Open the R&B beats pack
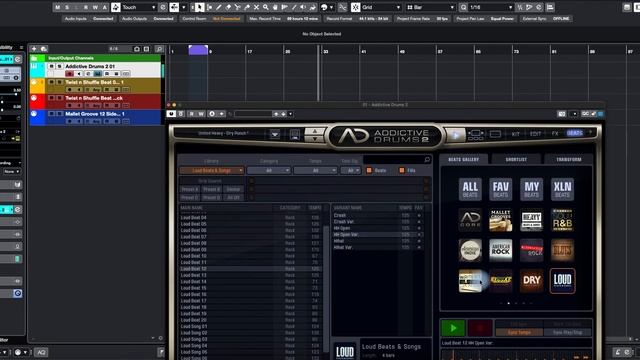This screenshot has height=360, width=640. [x=562, y=220]
